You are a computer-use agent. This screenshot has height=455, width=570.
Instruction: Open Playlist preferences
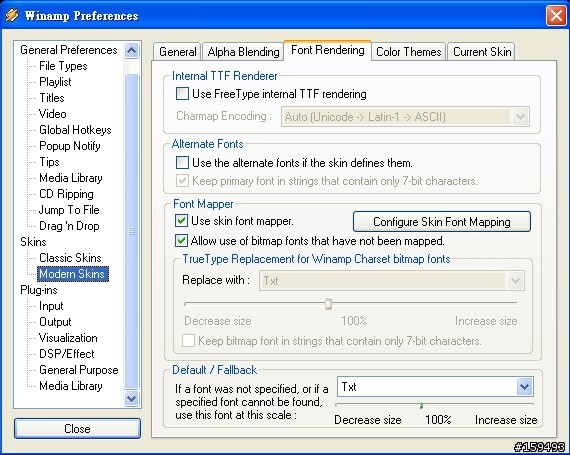coord(55,82)
